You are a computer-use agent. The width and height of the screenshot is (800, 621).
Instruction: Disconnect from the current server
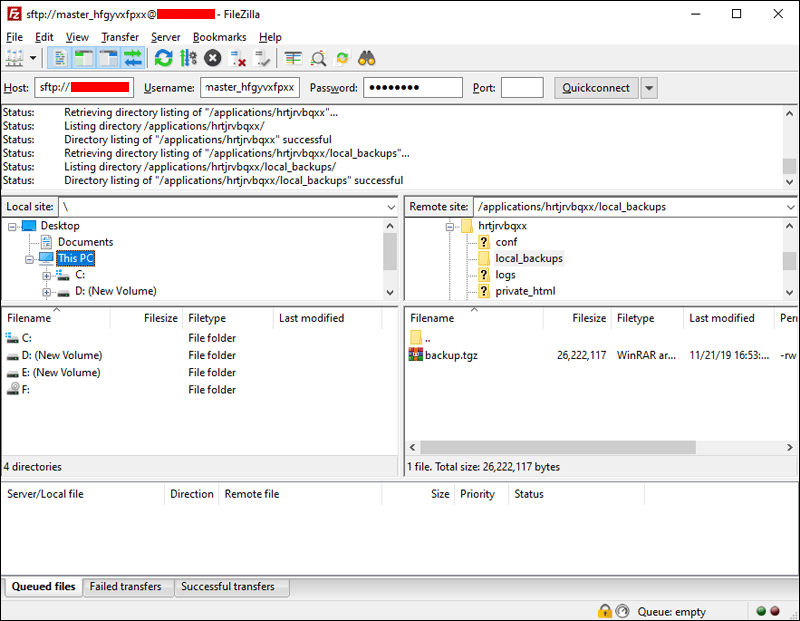(x=237, y=58)
